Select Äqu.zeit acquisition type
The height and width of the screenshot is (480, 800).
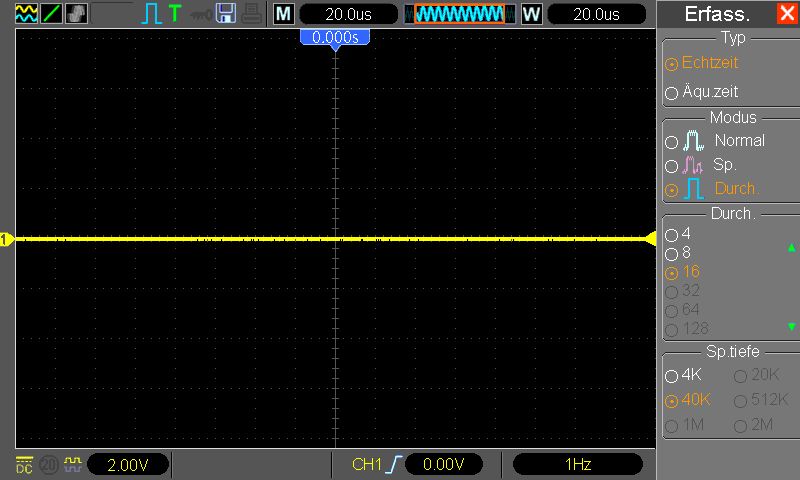click(702, 92)
